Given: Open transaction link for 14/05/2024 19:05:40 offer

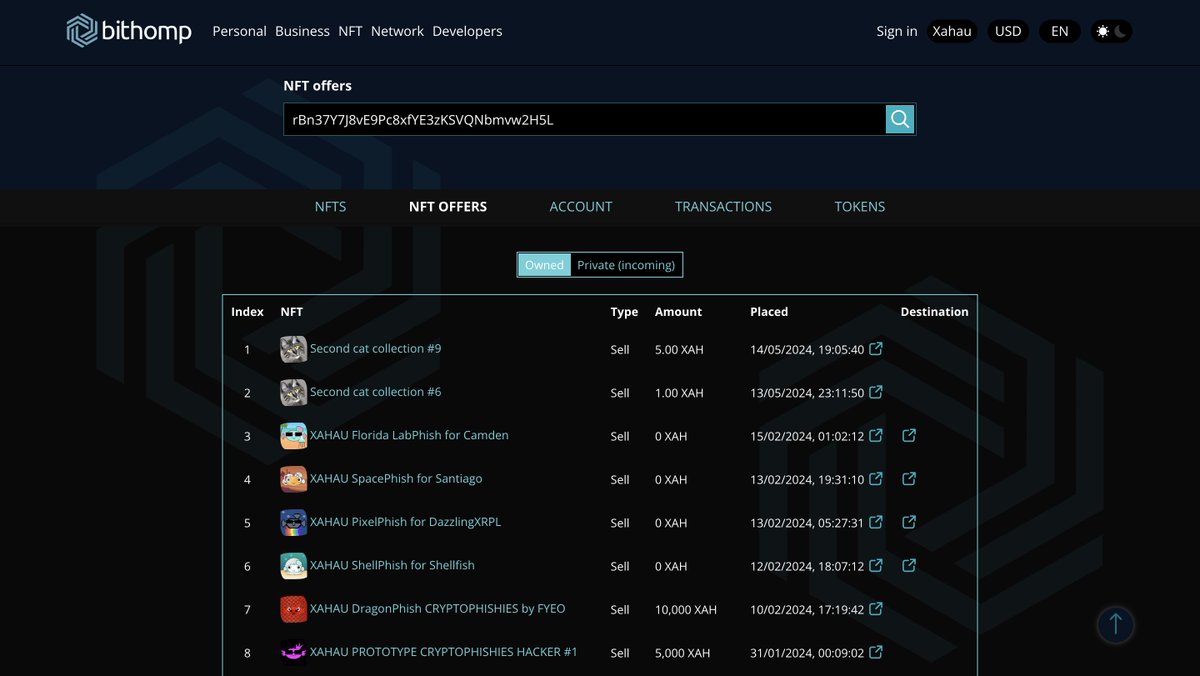Looking at the screenshot, I should 876,349.
